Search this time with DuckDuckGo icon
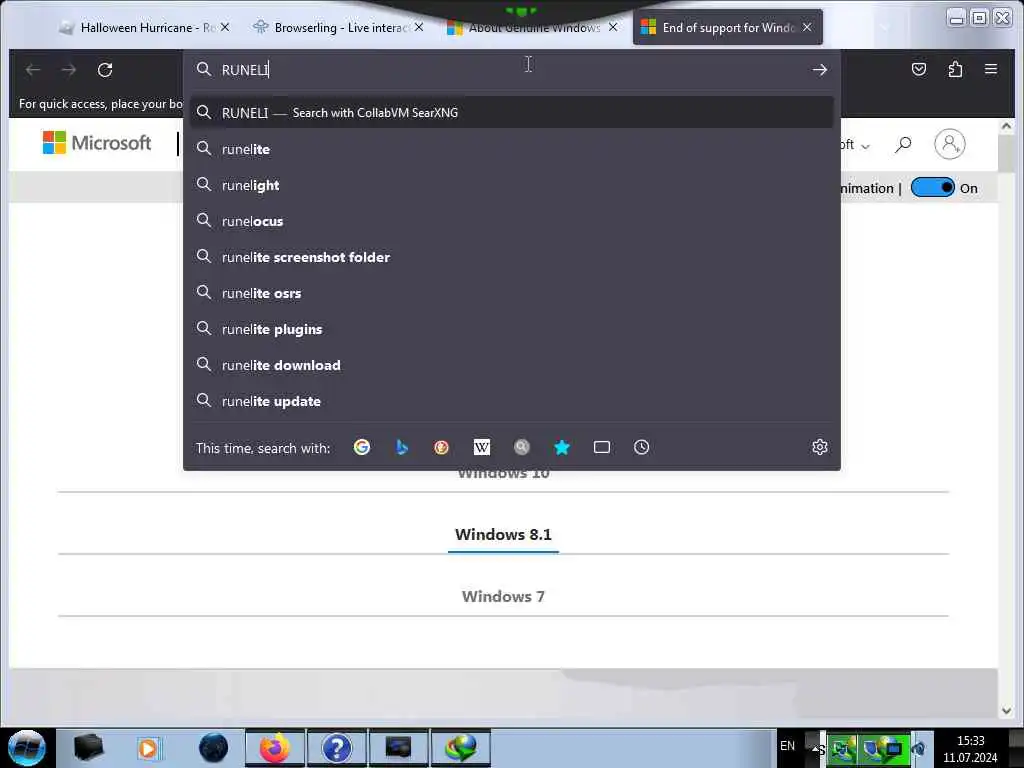1024x768 pixels. point(441,447)
